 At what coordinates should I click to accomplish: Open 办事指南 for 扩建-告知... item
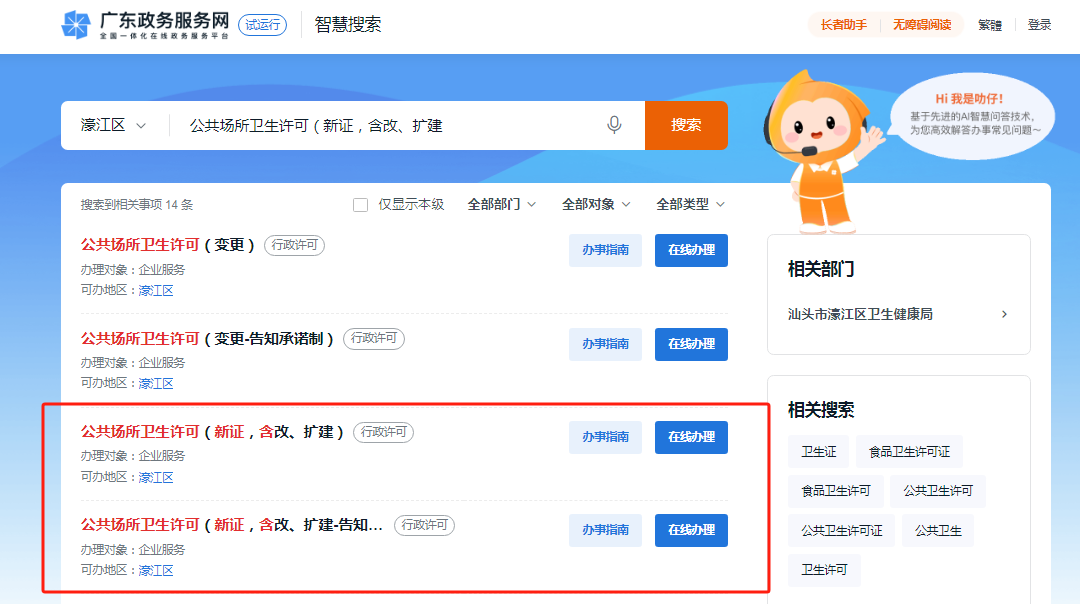pyautogui.click(x=605, y=530)
